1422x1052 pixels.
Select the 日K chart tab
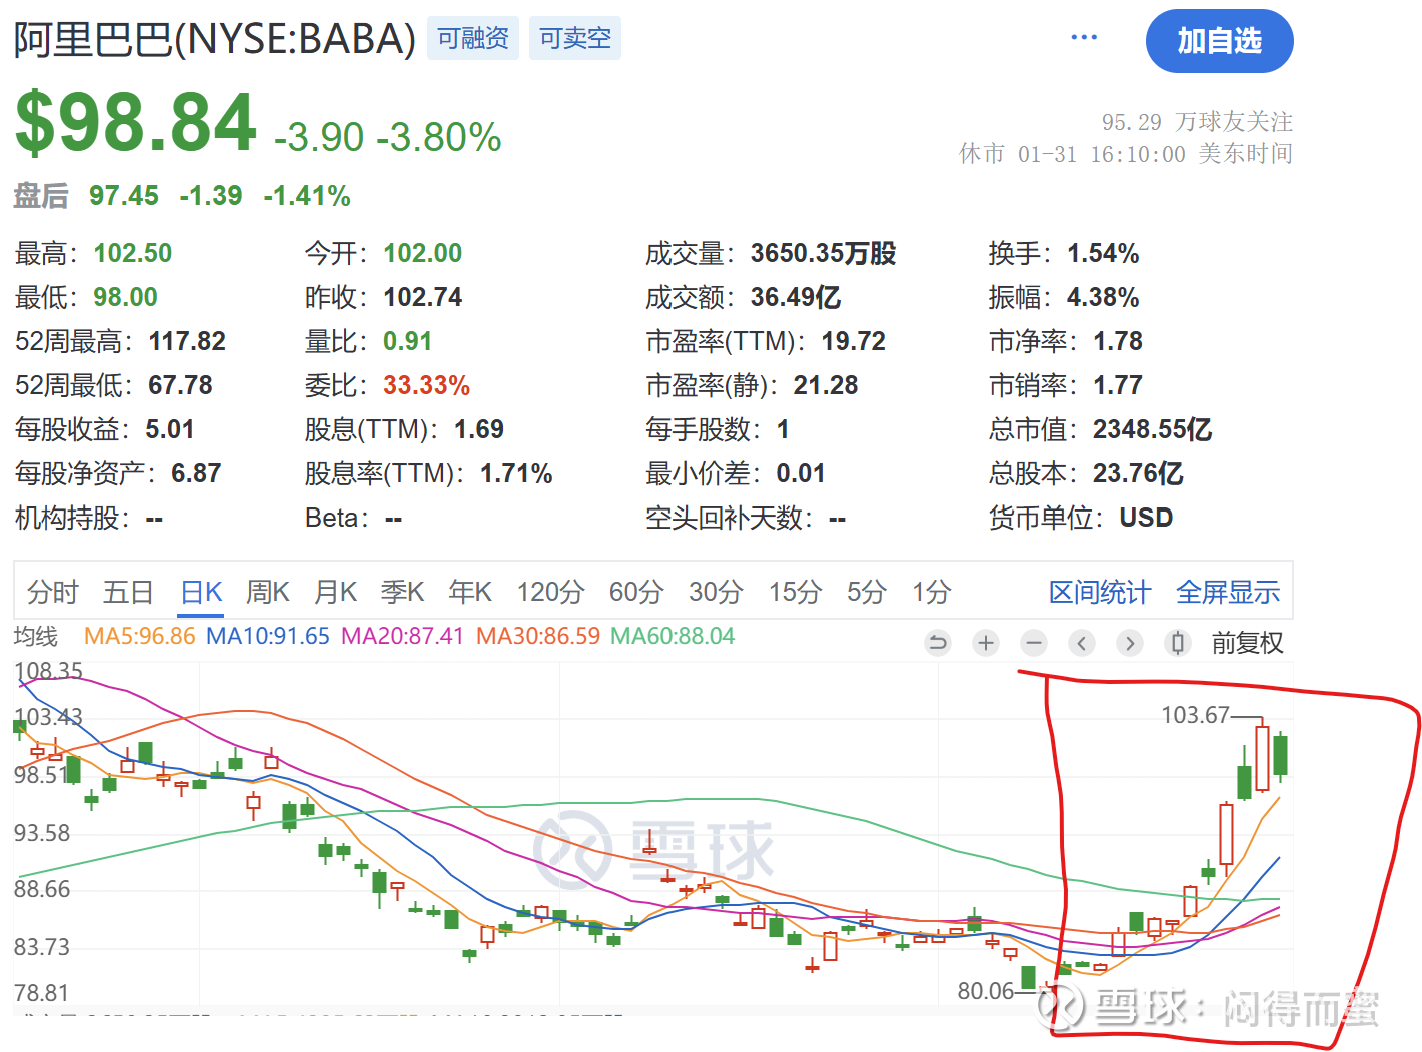[x=201, y=592]
